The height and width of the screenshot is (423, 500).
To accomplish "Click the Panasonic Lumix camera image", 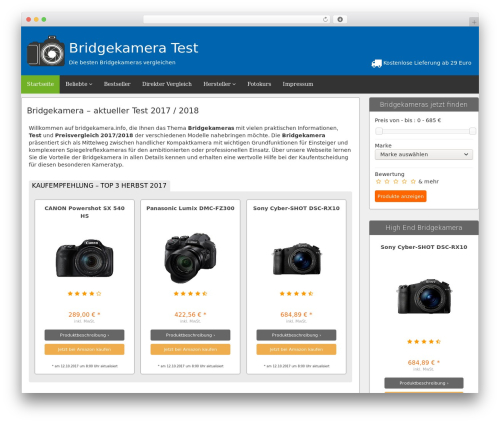I will [190, 258].
